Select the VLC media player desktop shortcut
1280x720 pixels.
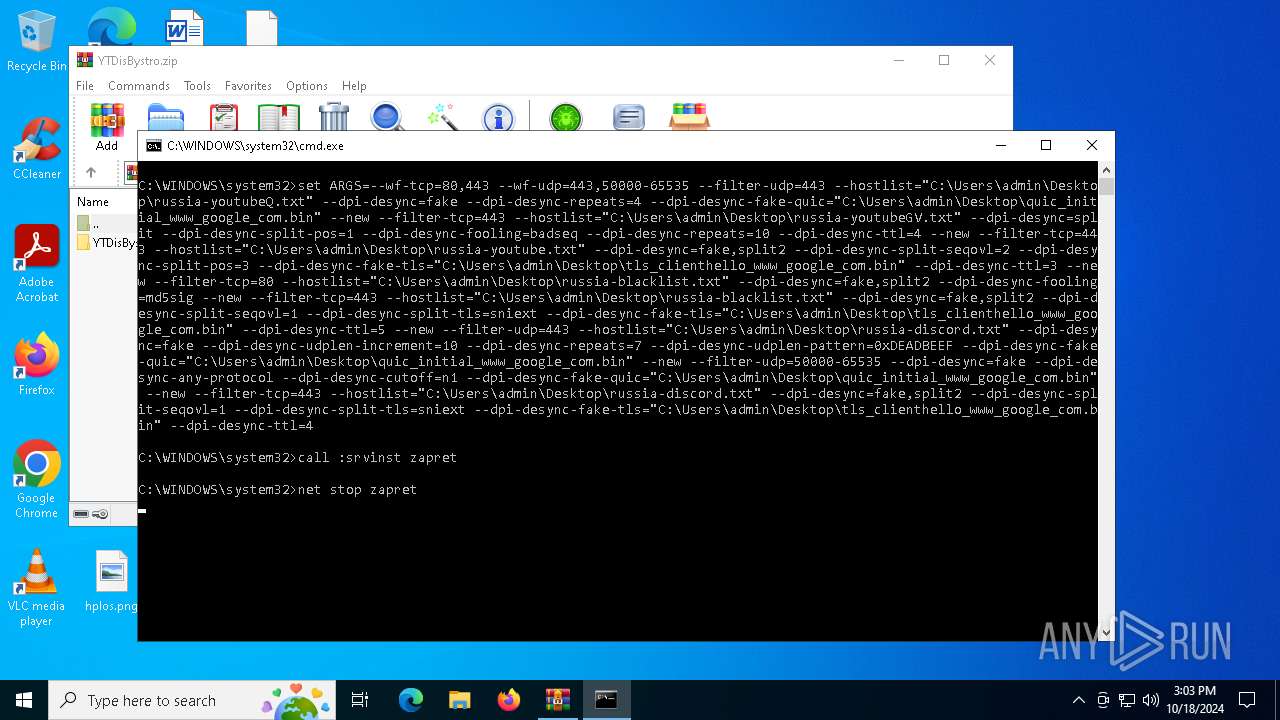point(36,588)
